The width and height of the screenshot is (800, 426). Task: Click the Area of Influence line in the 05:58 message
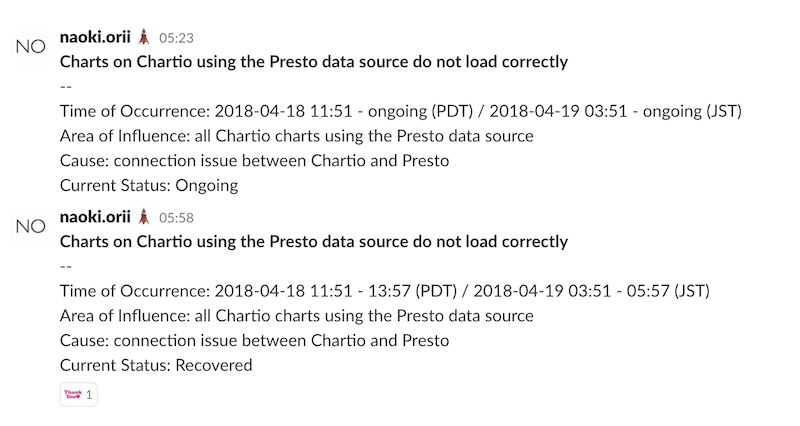tap(296, 316)
